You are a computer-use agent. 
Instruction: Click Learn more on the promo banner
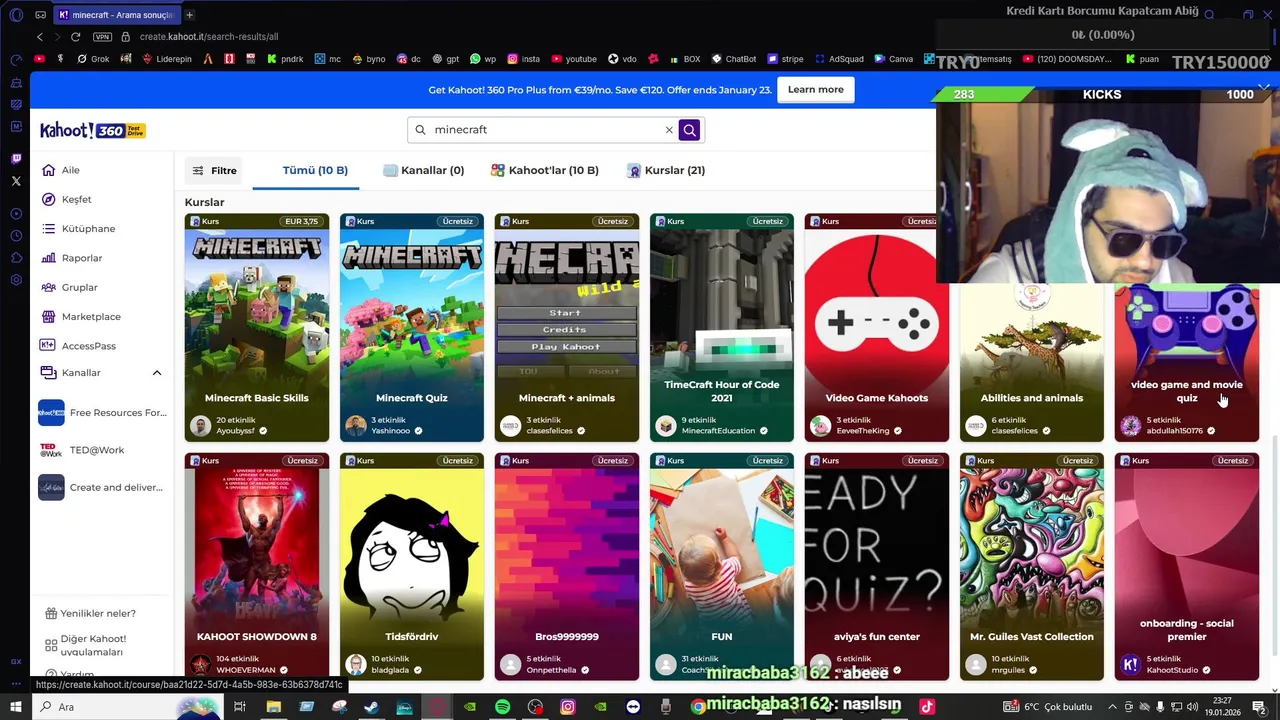pos(816,90)
